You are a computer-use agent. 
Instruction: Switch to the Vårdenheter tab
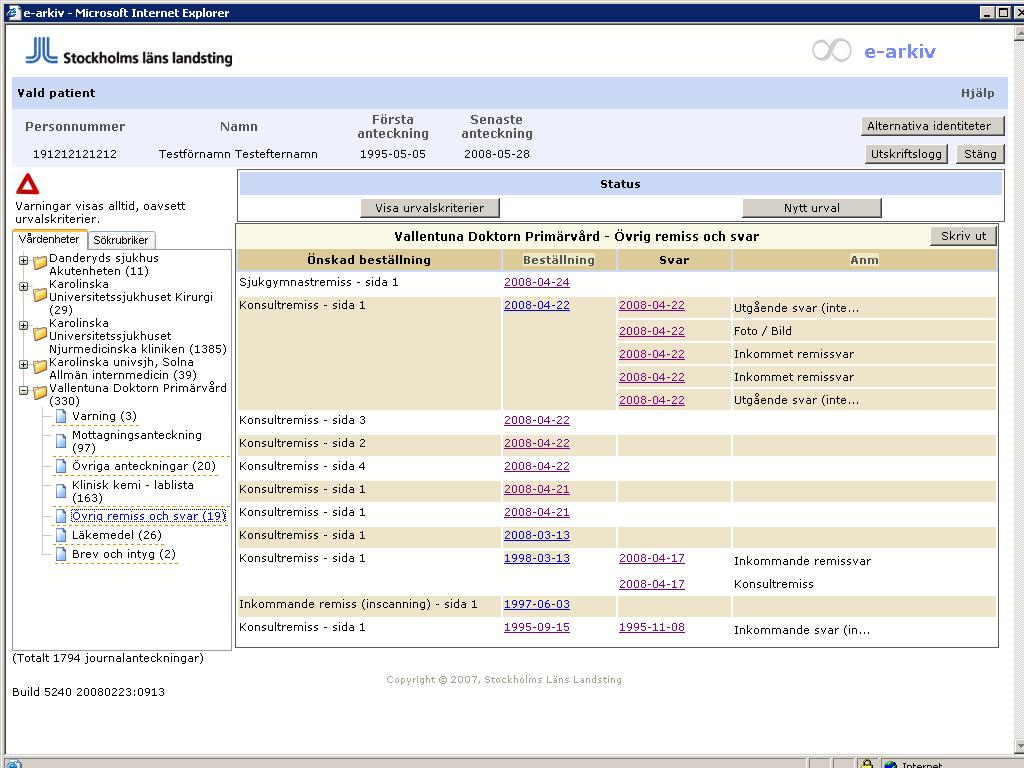tap(49, 239)
